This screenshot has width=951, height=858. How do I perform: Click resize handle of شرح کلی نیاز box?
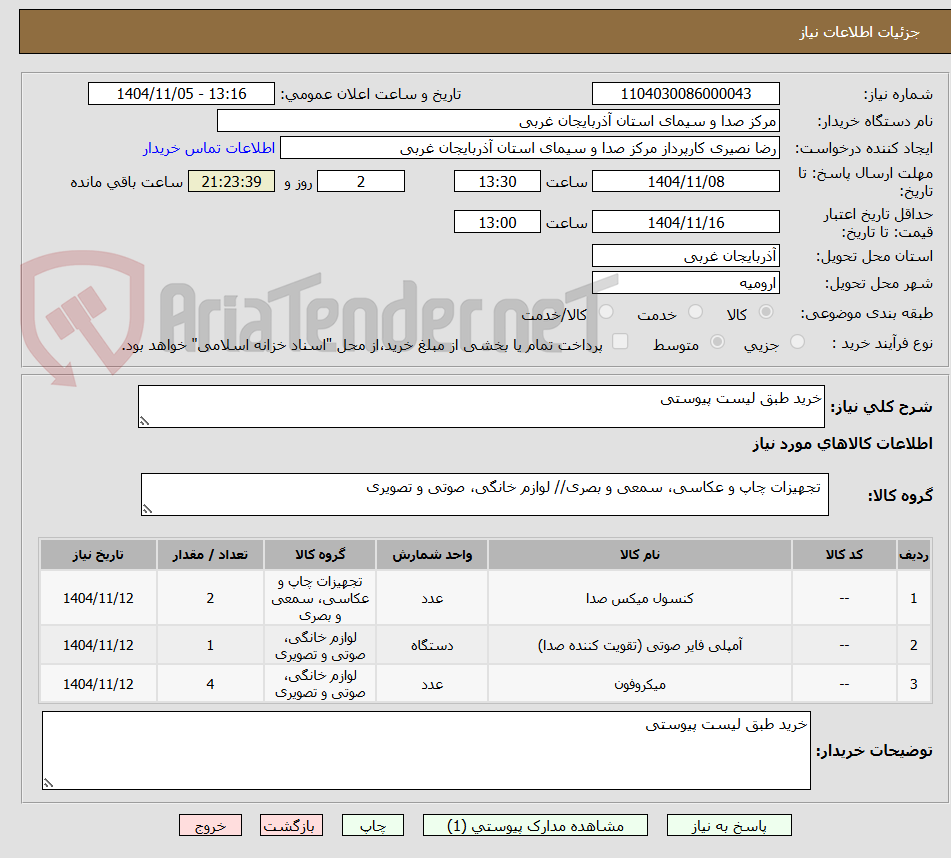point(144,421)
